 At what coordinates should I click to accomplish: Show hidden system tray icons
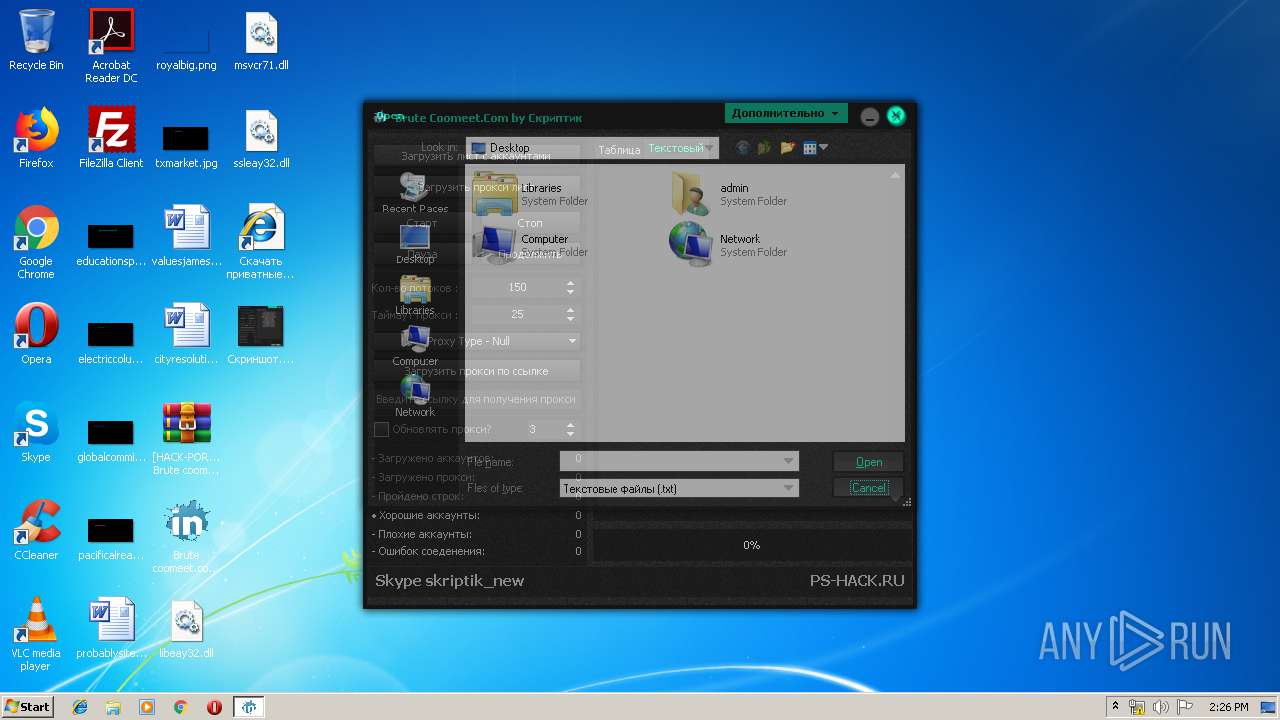[1115, 707]
